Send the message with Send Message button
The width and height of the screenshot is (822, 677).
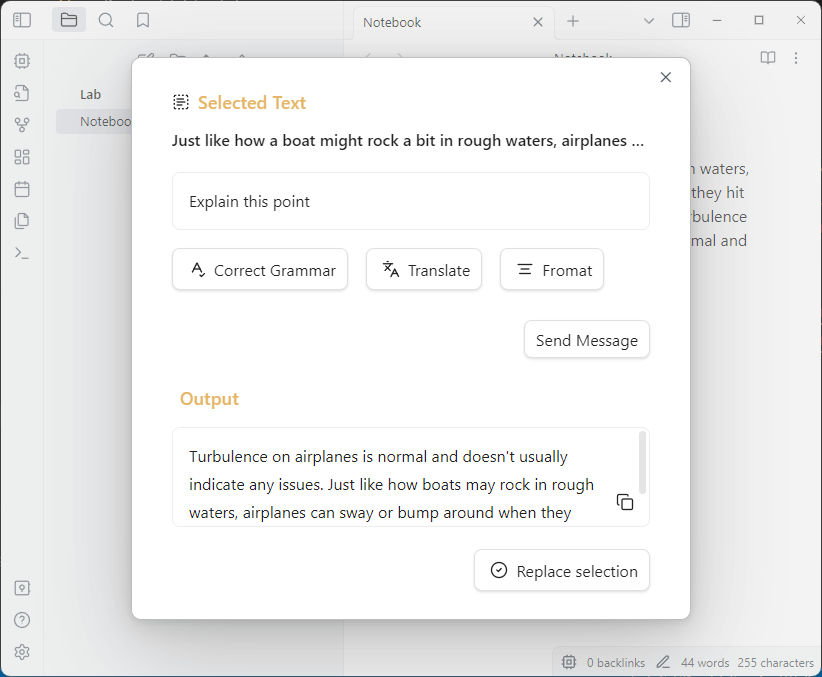coord(587,340)
